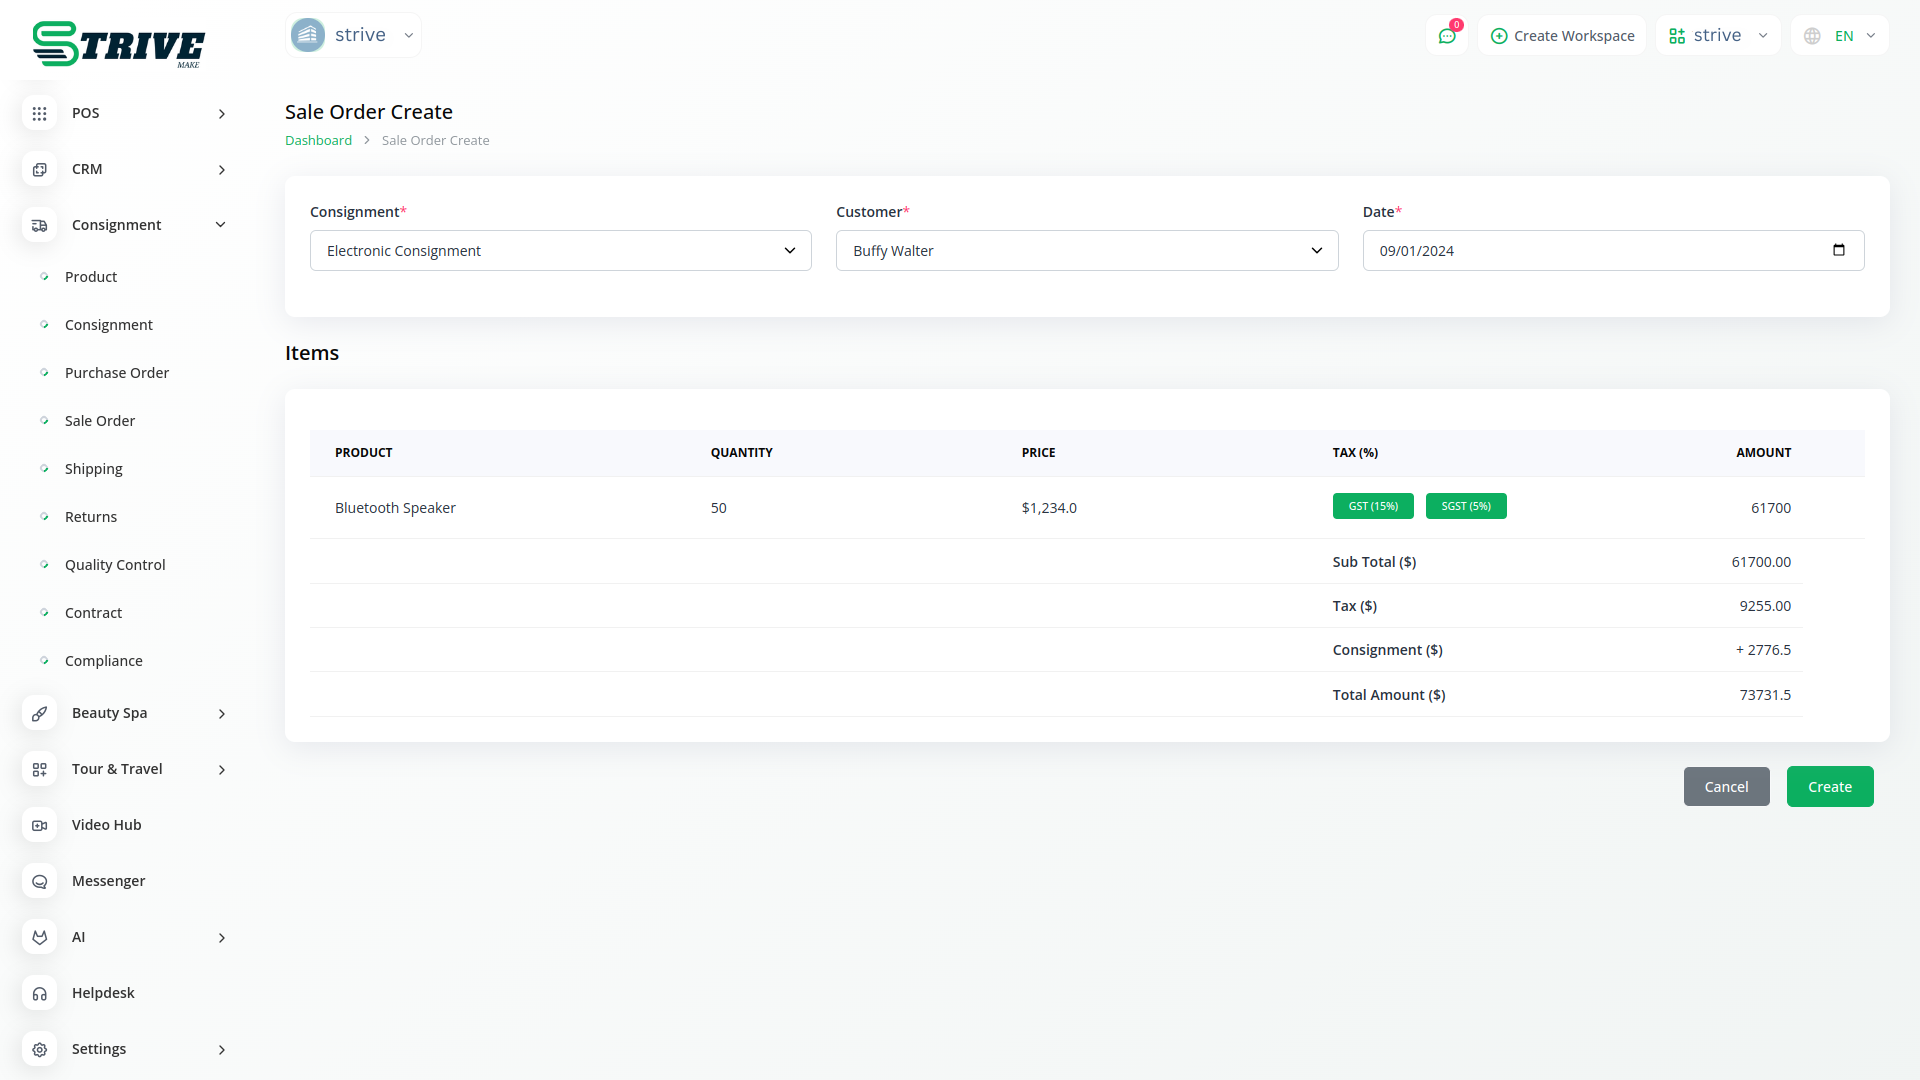The width and height of the screenshot is (1920, 1080).
Task: Click the Beauty Spa brush icon
Action: click(x=39, y=714)
